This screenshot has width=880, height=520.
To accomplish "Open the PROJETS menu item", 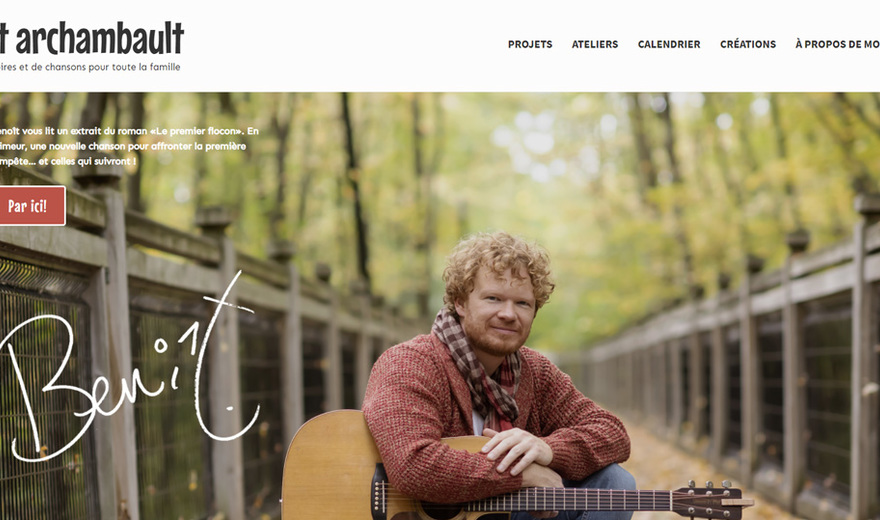I will (530, 44).
